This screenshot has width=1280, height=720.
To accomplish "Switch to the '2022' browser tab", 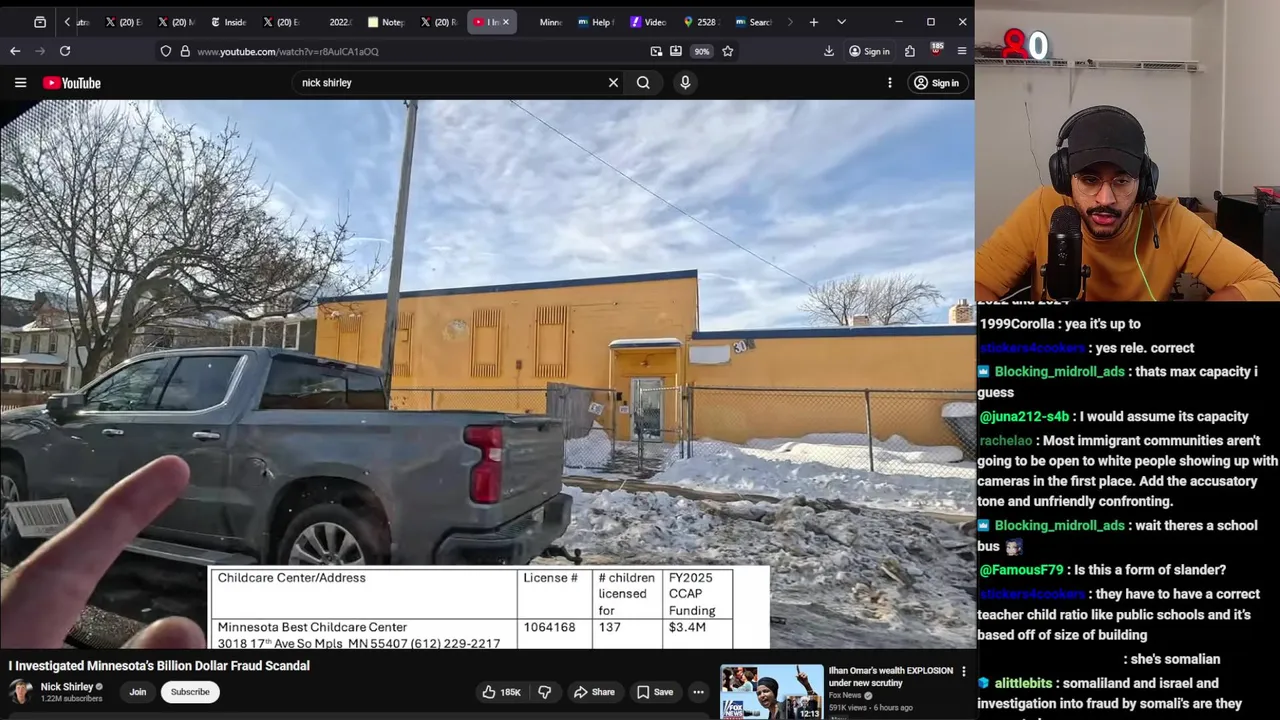I will click(x=340, y=22).
